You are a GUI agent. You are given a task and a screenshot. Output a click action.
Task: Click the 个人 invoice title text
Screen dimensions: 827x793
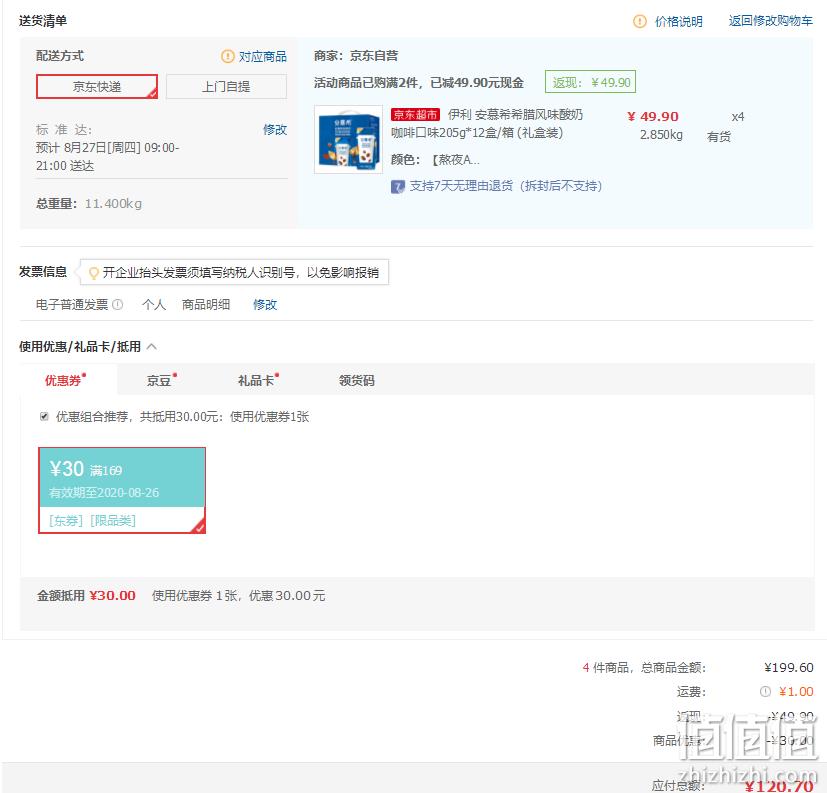point(153,305)
